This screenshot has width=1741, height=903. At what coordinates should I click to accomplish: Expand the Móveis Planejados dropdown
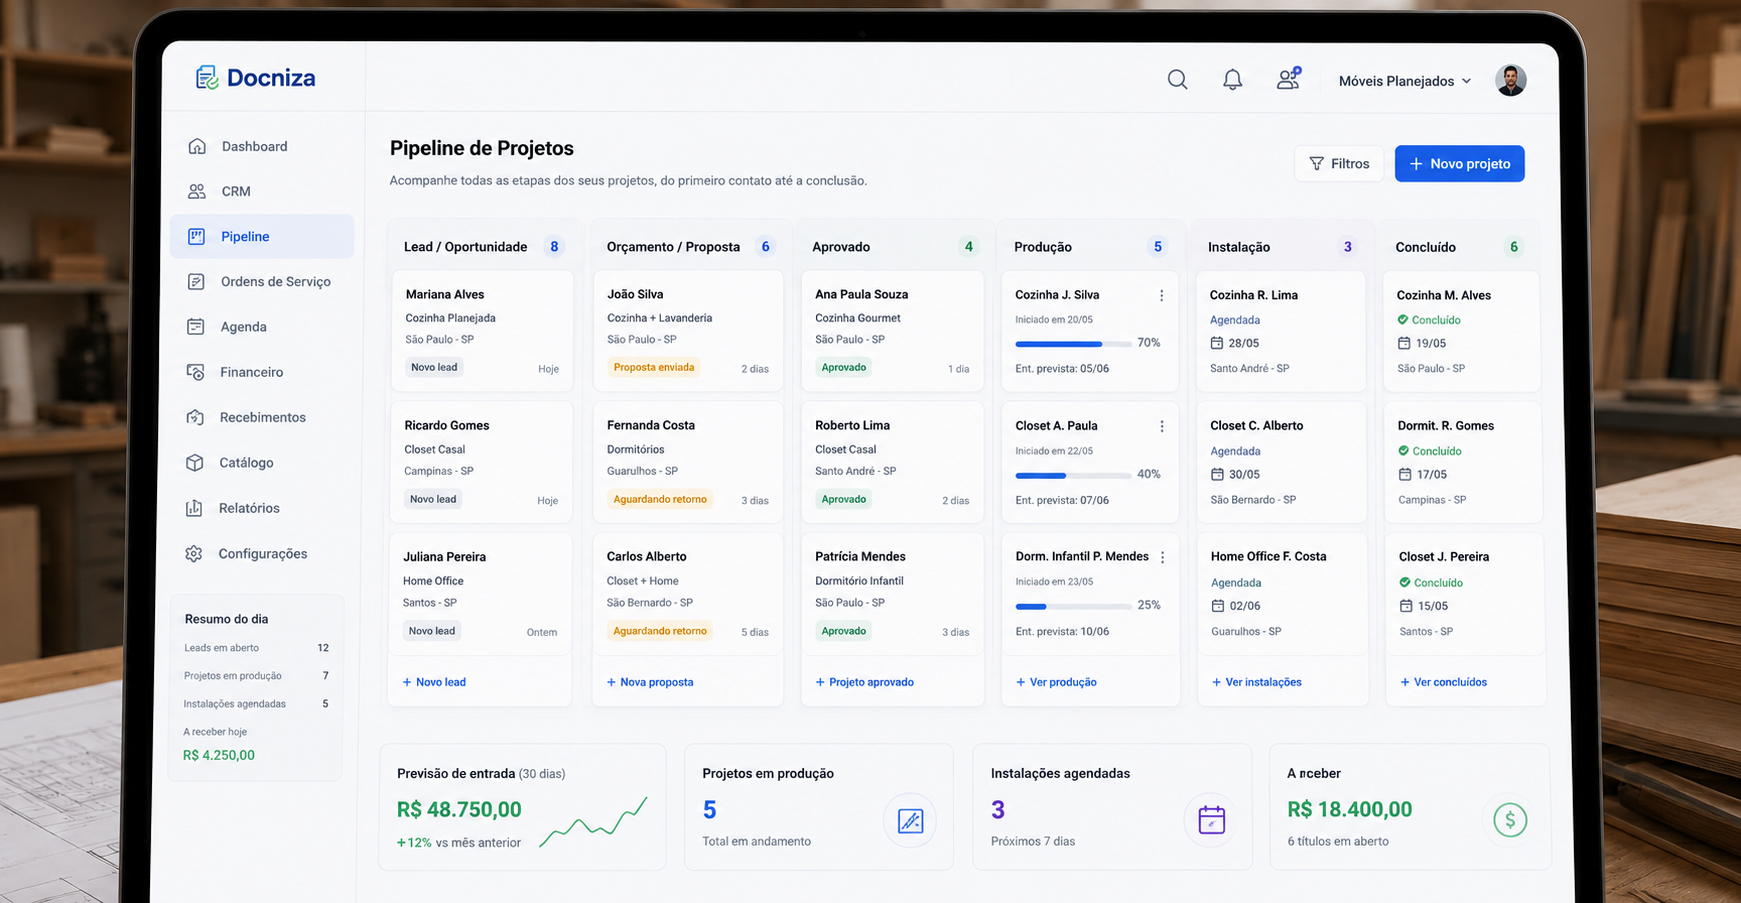pos(1405,81)
